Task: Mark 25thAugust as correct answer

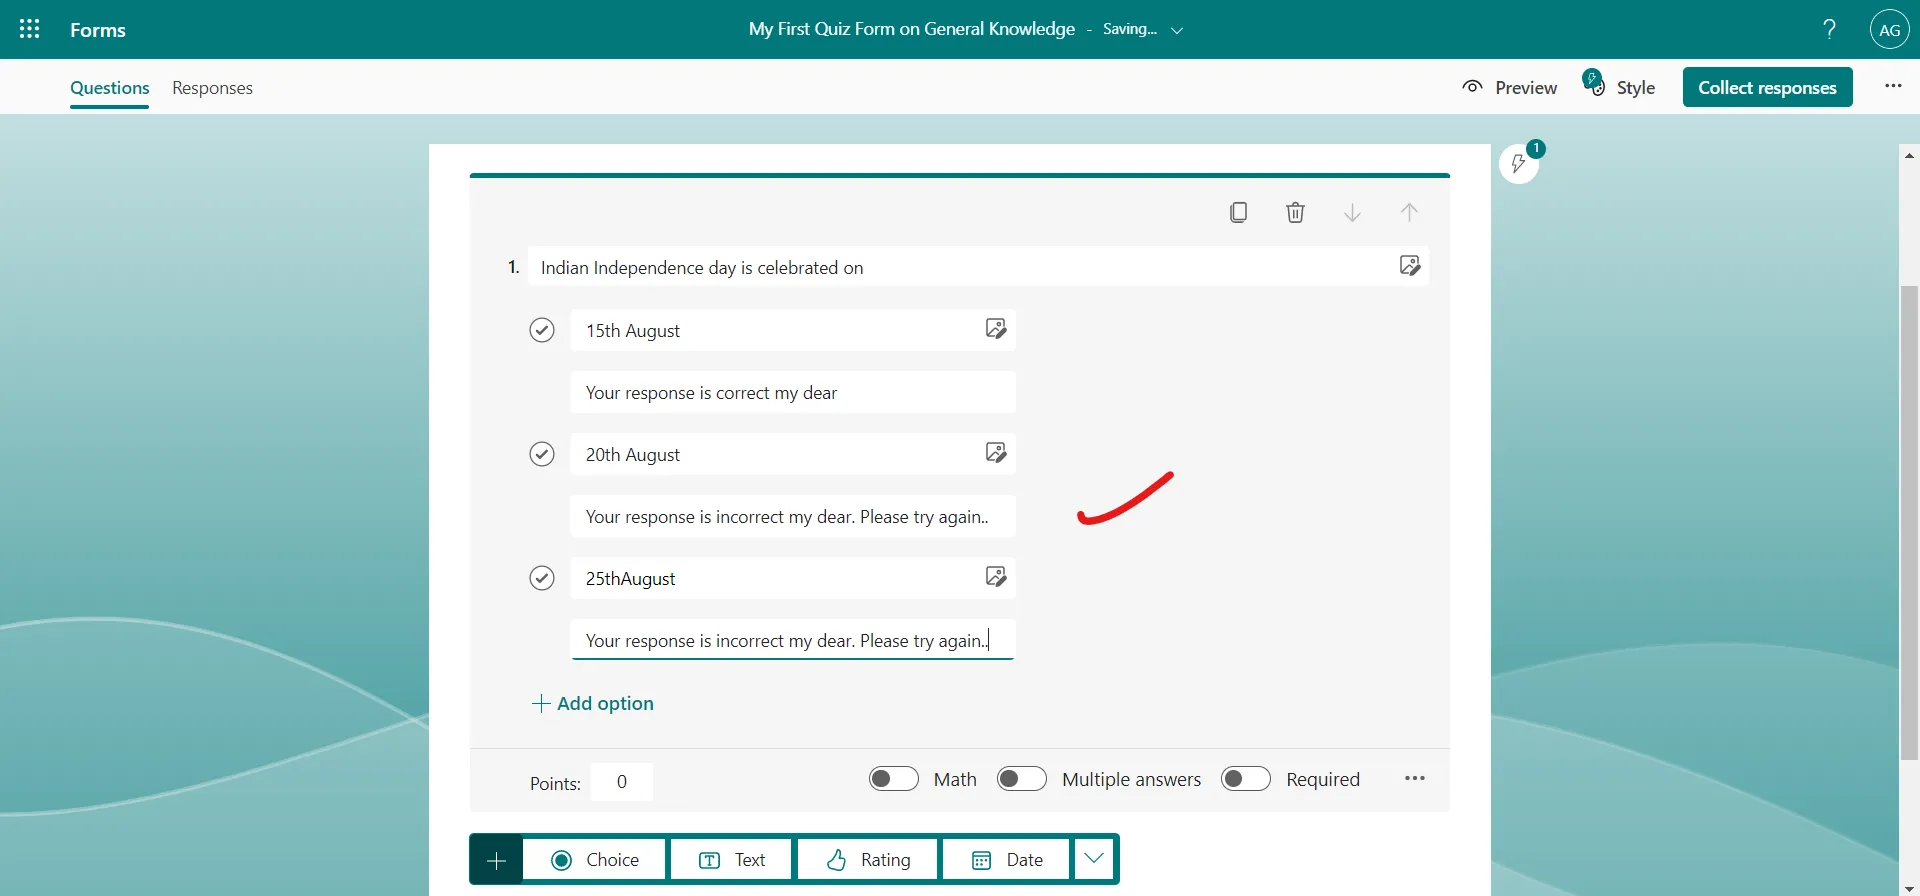Action: pyautogui.click(x=542, y=578)
